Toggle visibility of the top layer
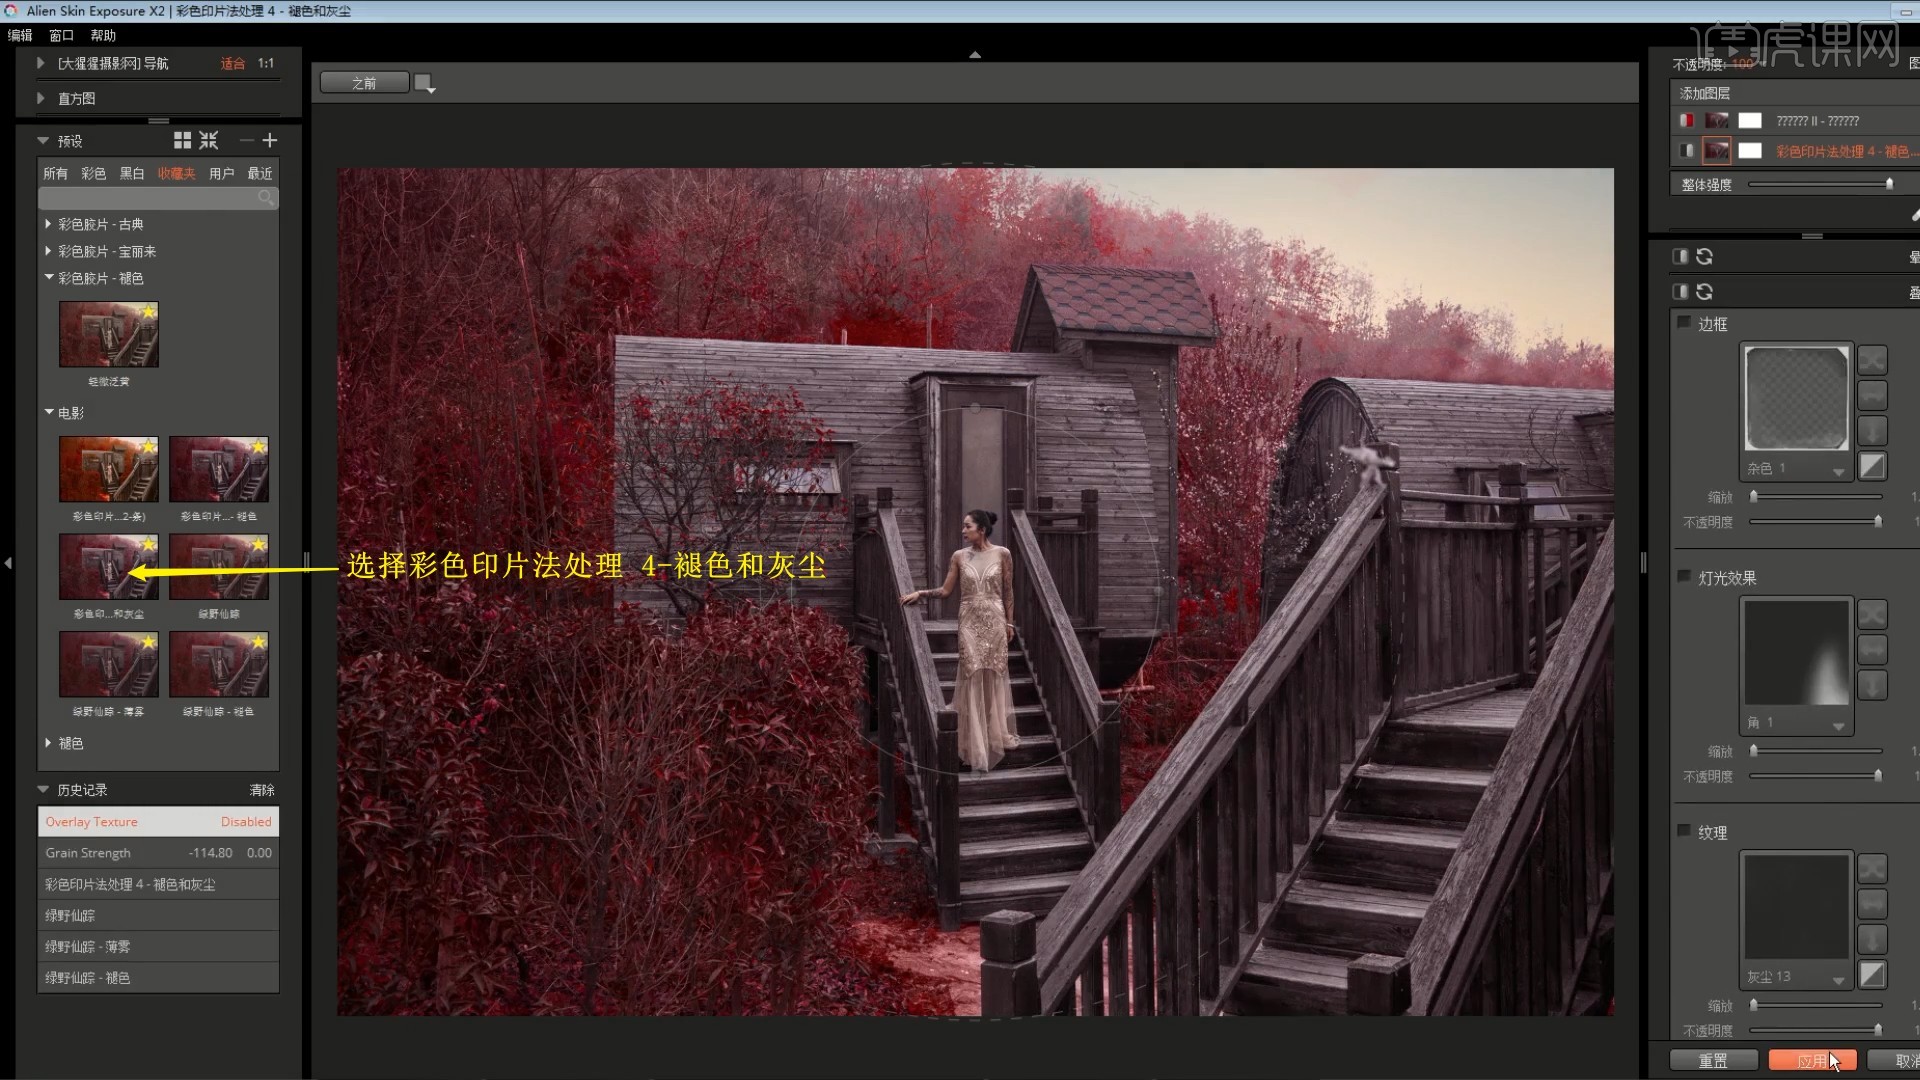 (1687, 121)
